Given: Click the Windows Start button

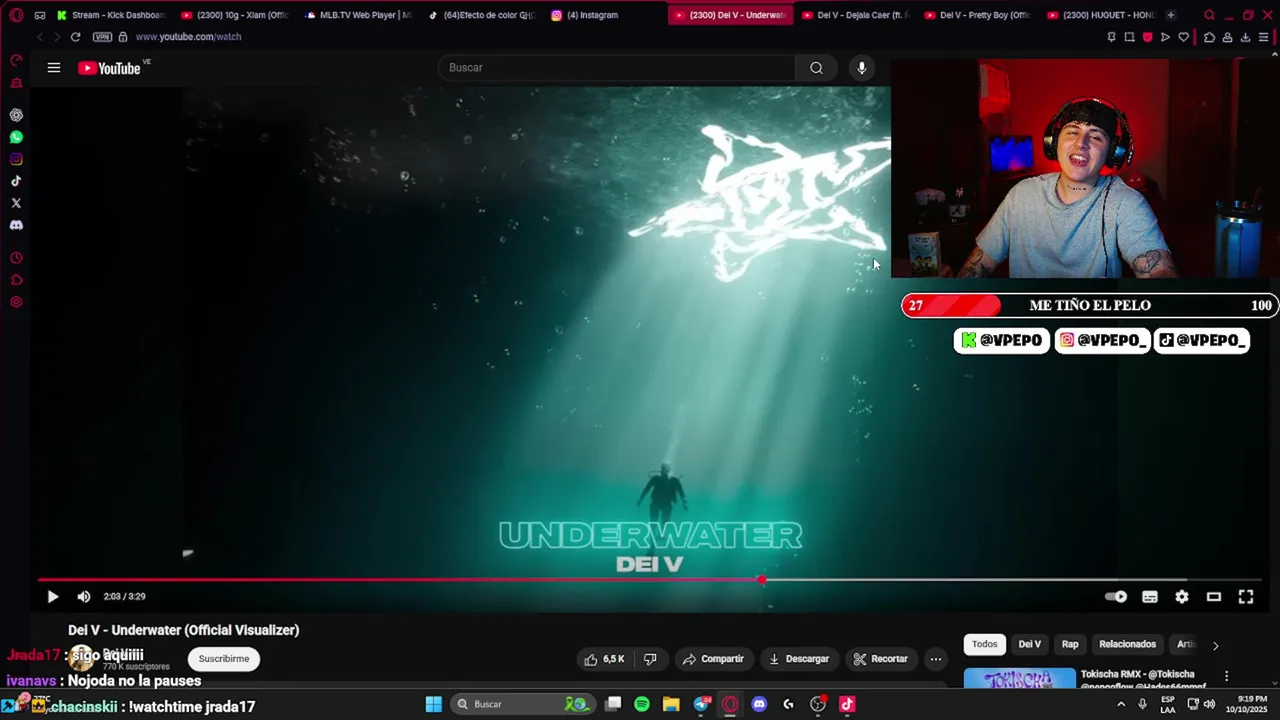Looking at the screenshot, I should (x=433, y=704).
